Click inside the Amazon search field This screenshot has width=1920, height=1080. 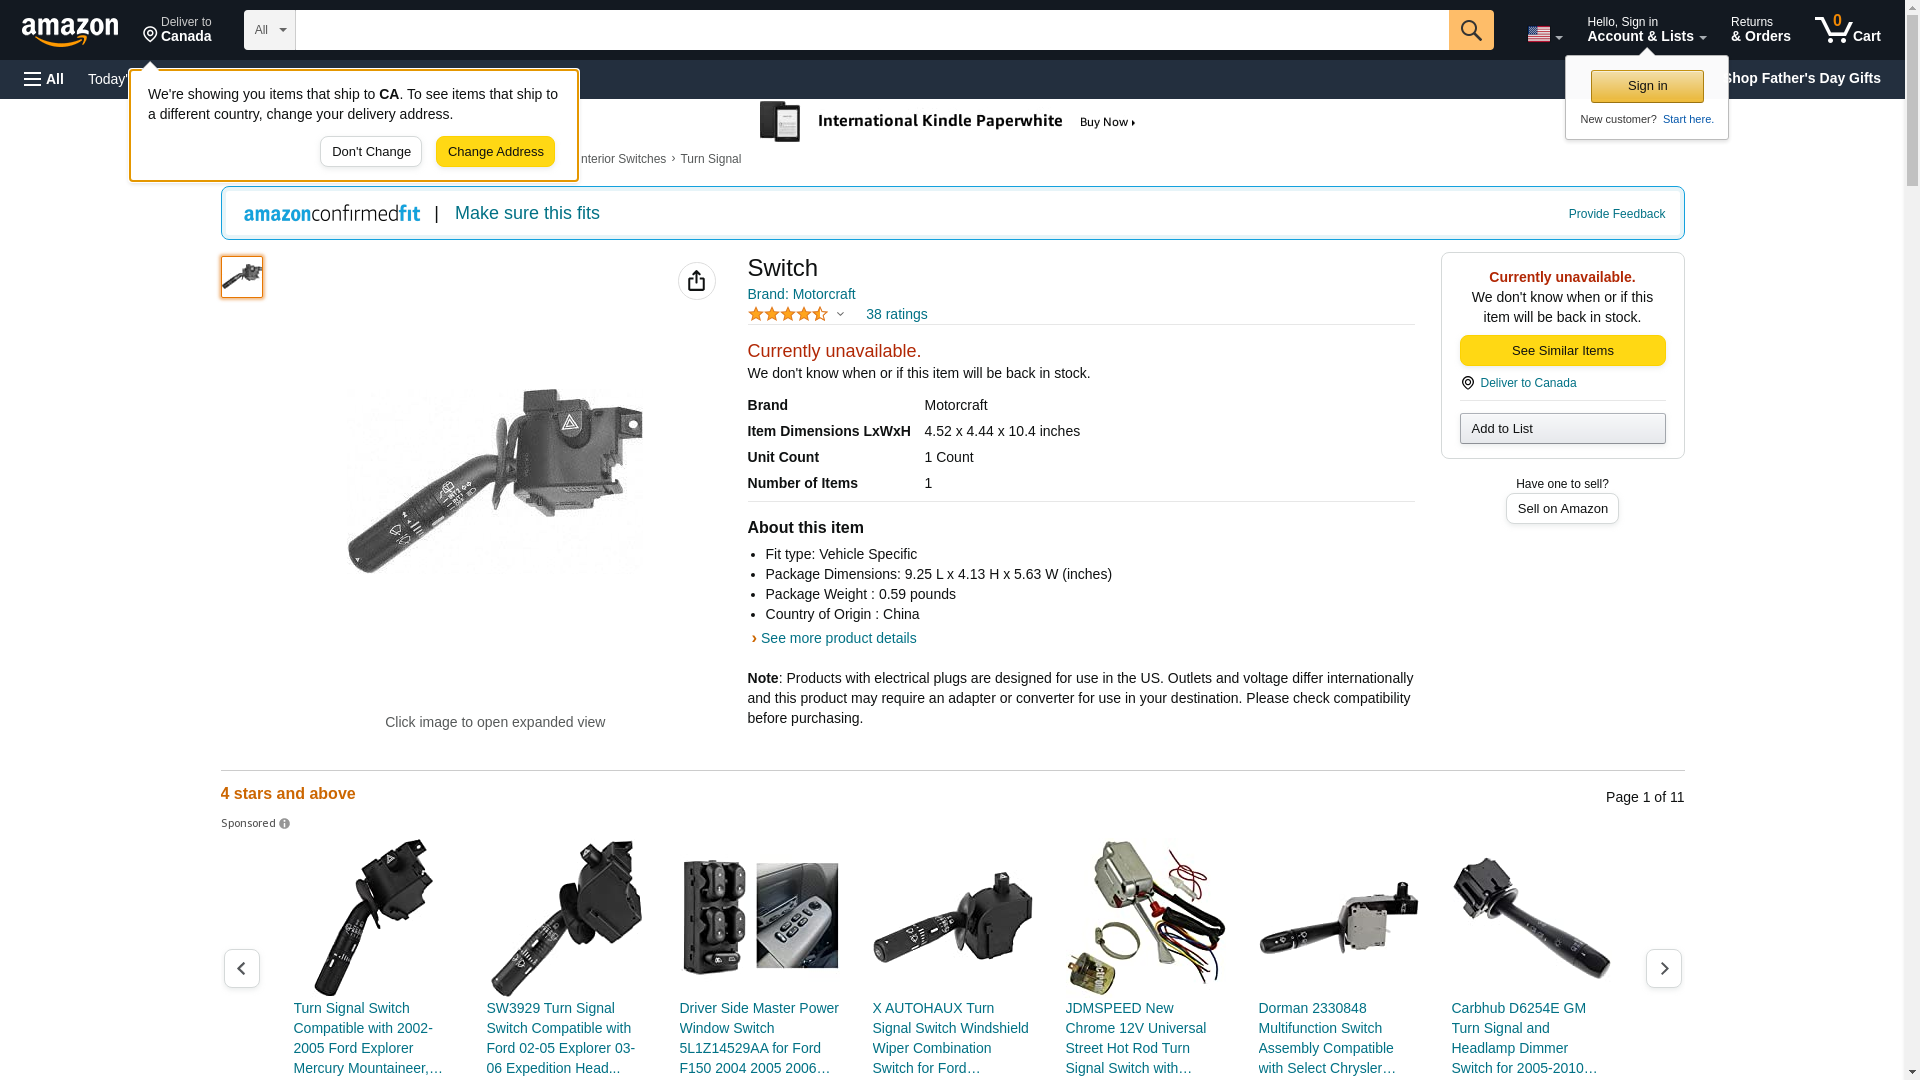tap(870, 30)
